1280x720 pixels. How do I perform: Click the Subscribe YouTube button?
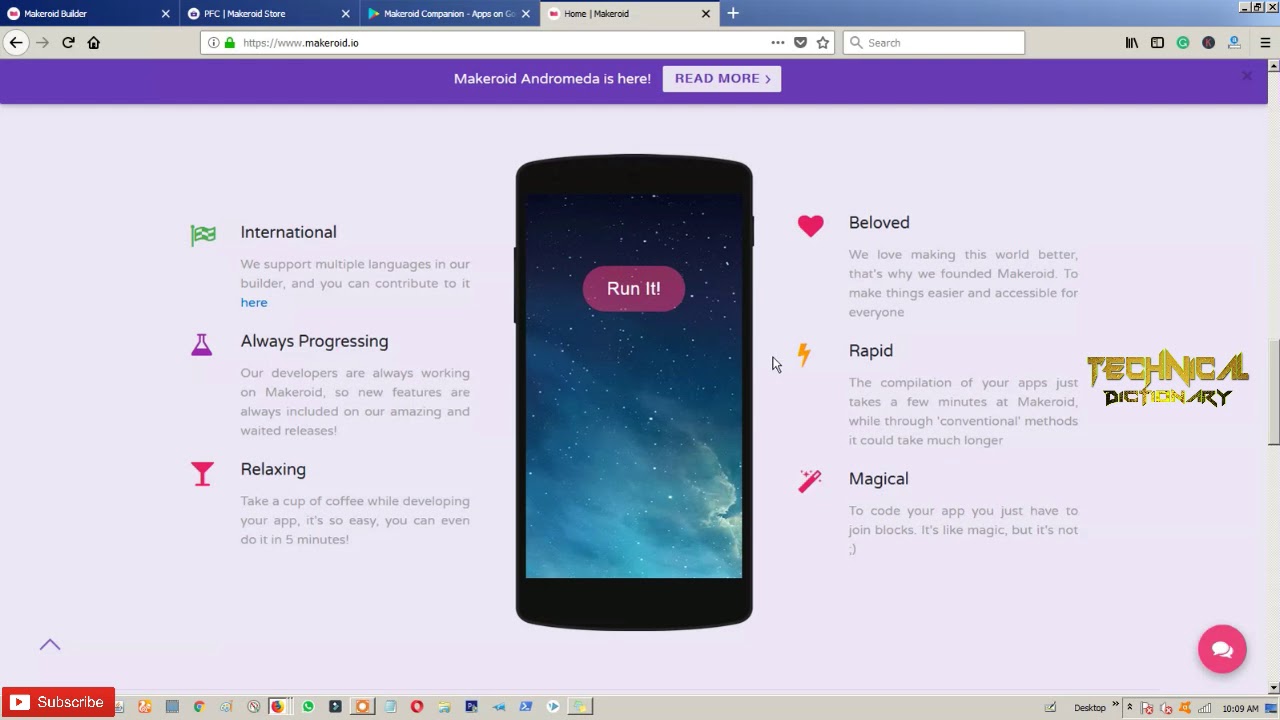58,703
